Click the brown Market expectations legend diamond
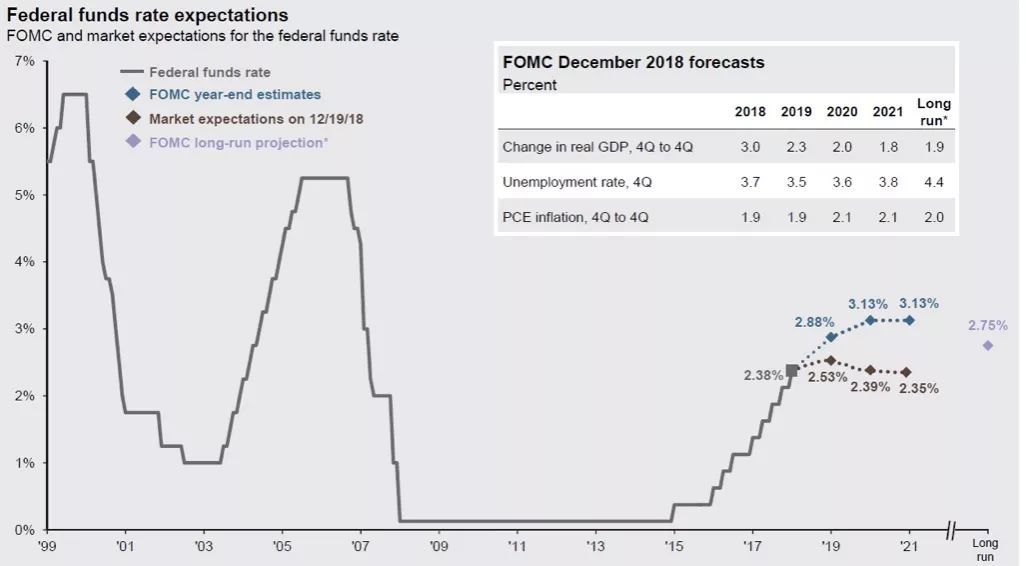 [x=133, y=118]
